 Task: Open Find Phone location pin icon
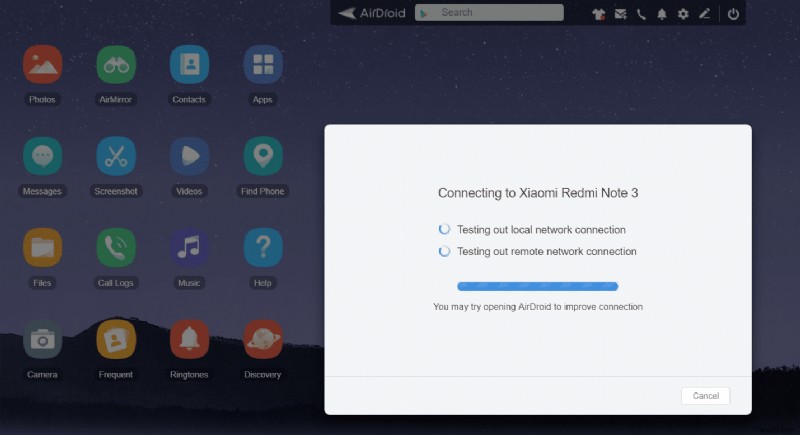pyautogui.click(x=263, y=156)
